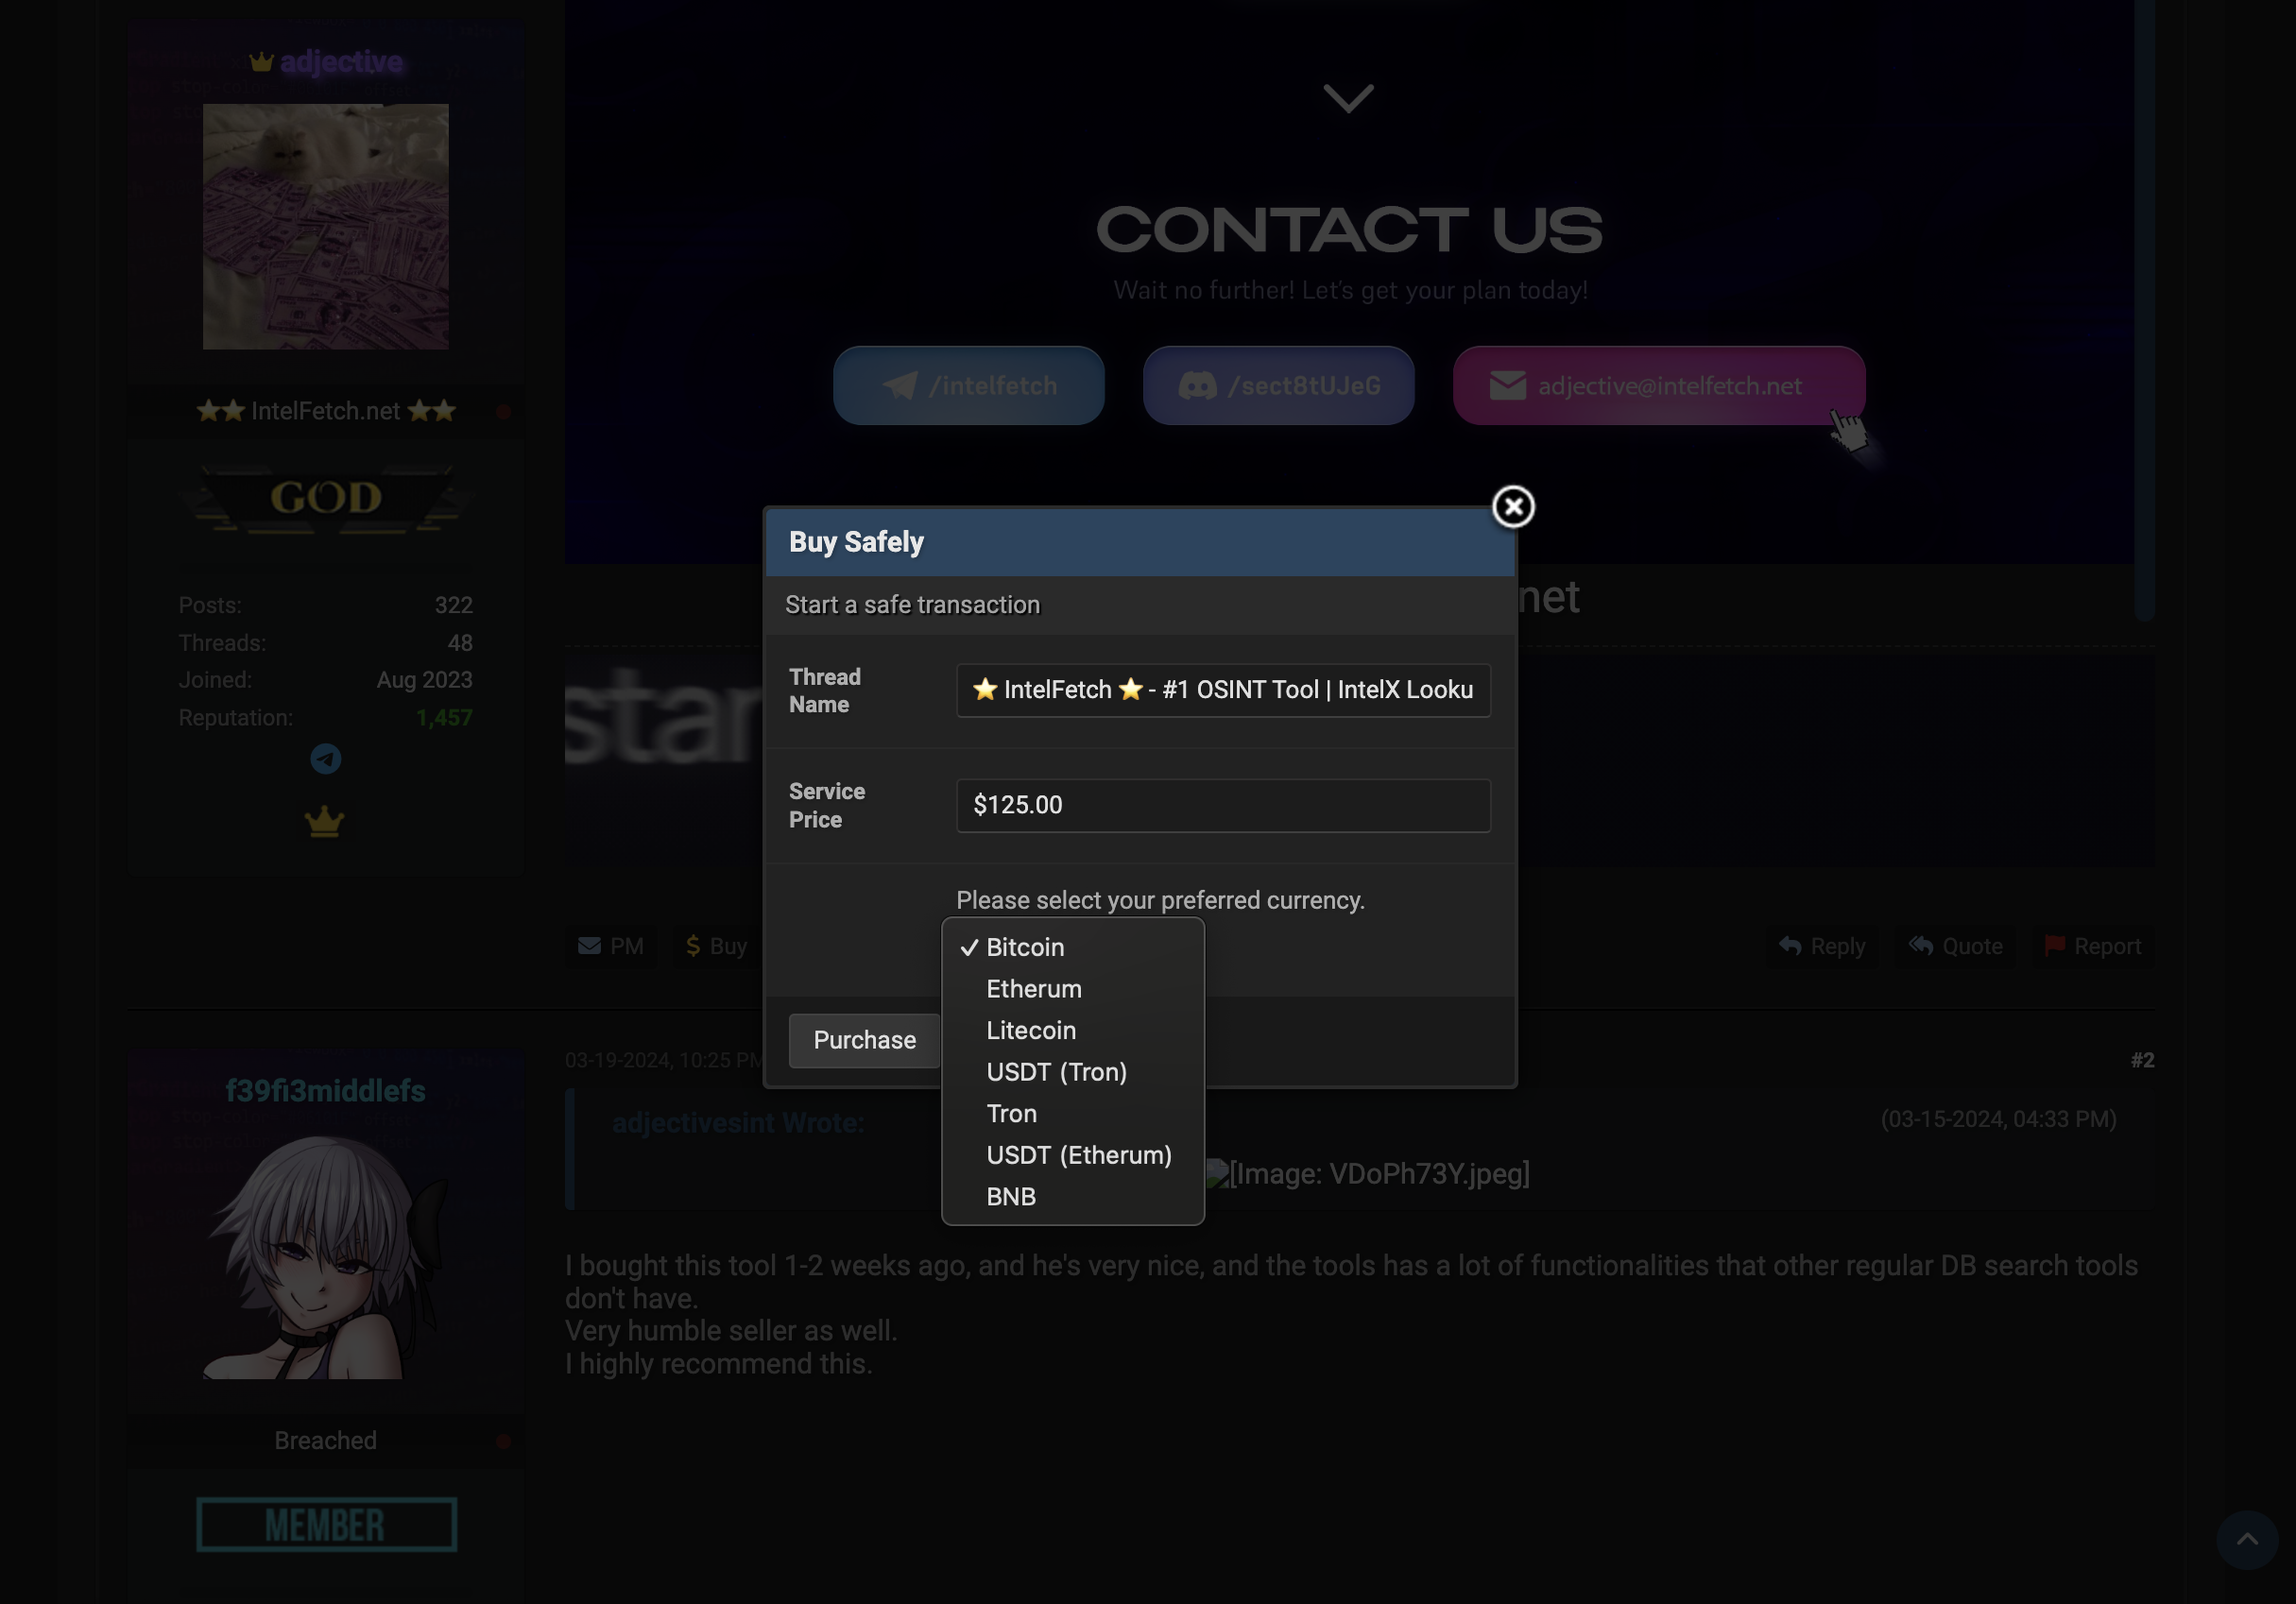This screenshot has width=2296, height=1604.
Task: Pick the USDT (Tron) option
Action: point(1056,1072)
